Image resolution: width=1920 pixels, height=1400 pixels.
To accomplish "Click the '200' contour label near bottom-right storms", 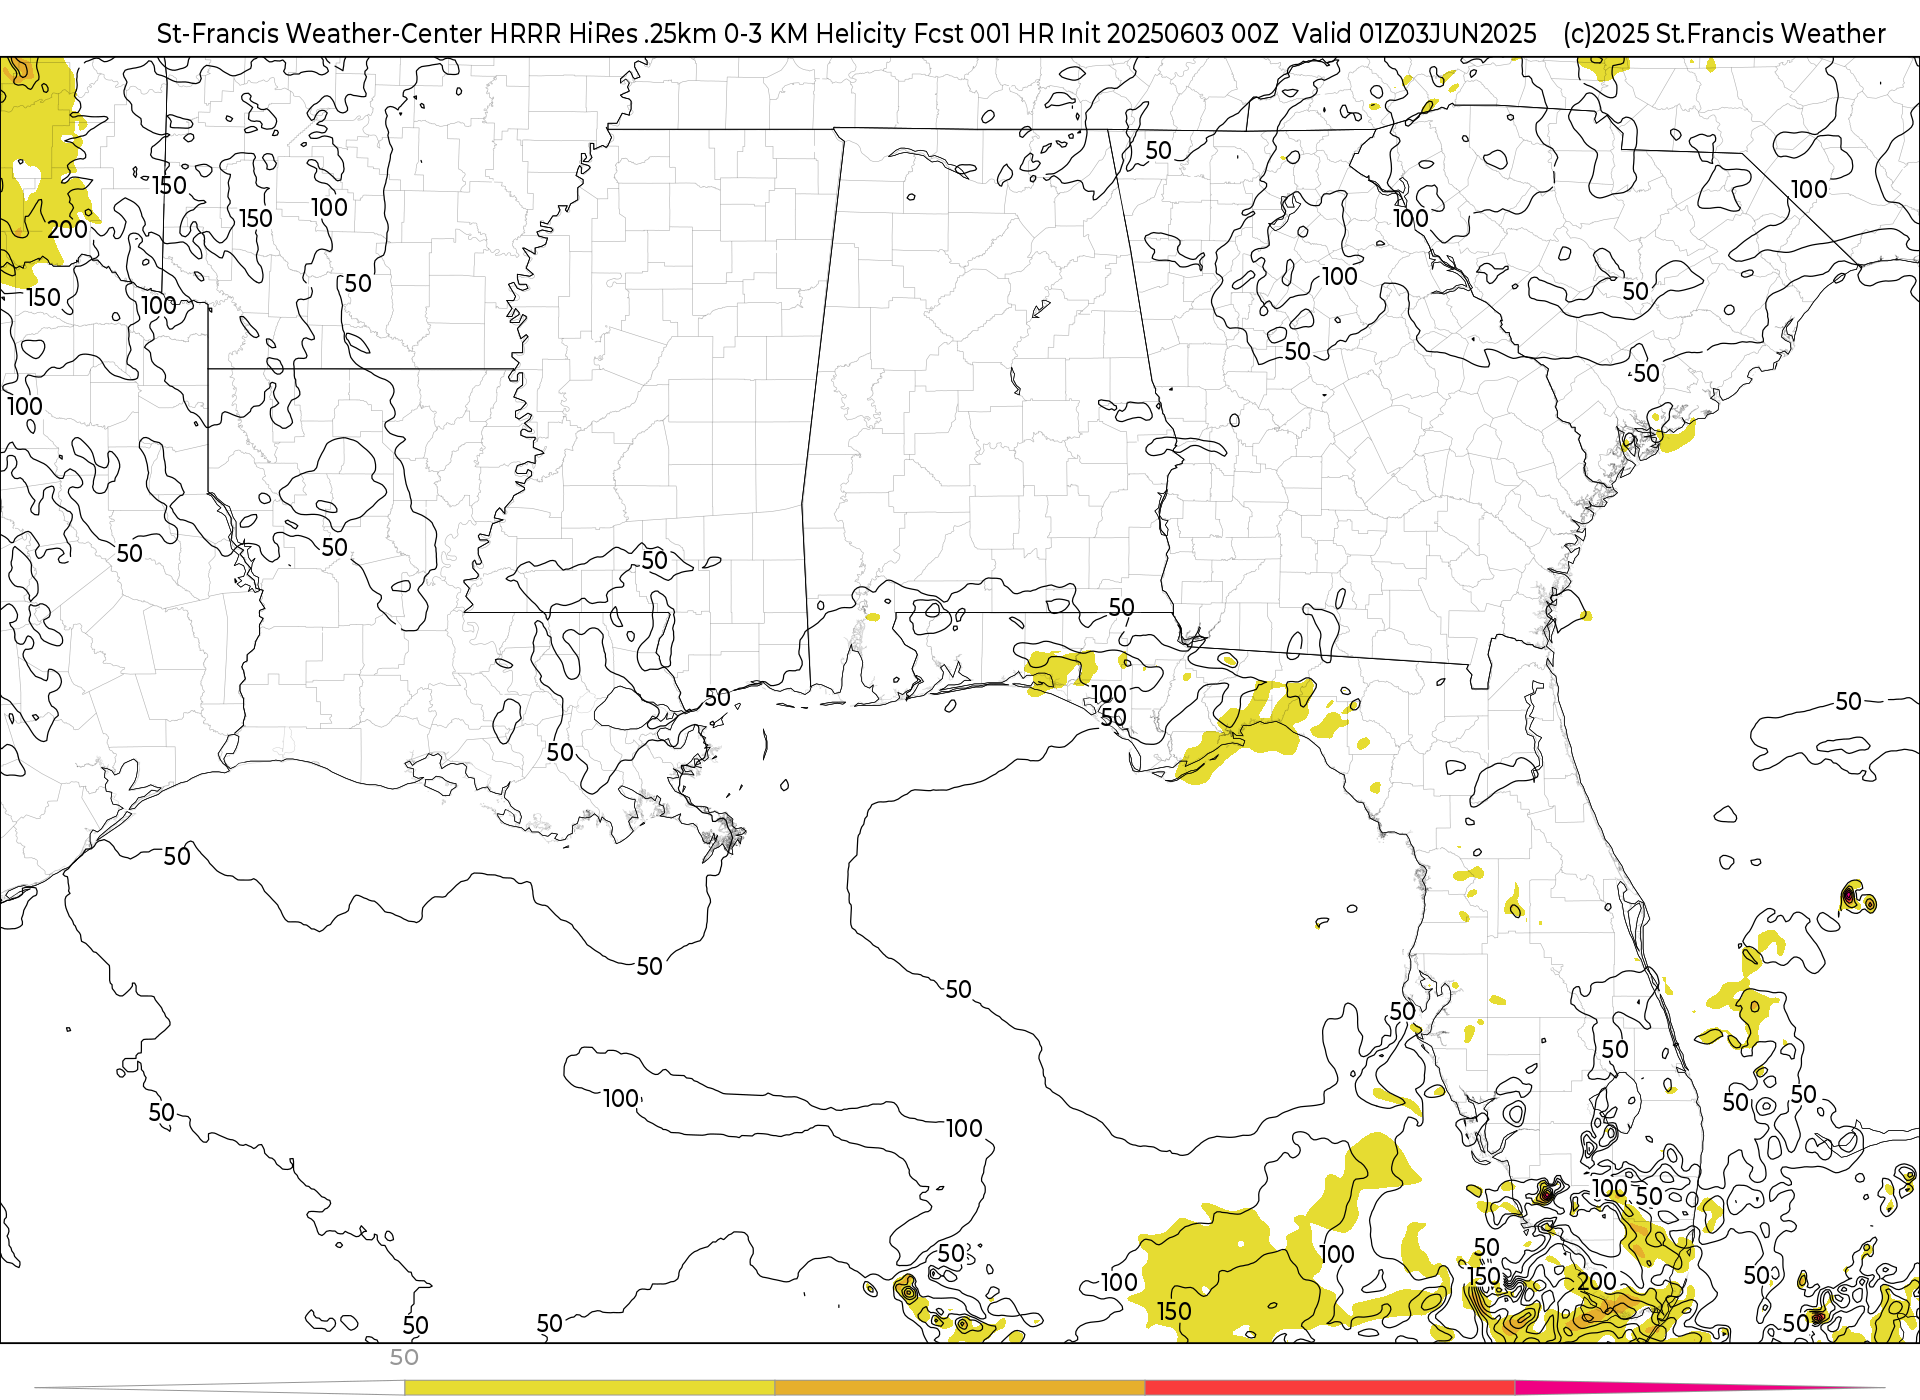I will [1597, 1281].
